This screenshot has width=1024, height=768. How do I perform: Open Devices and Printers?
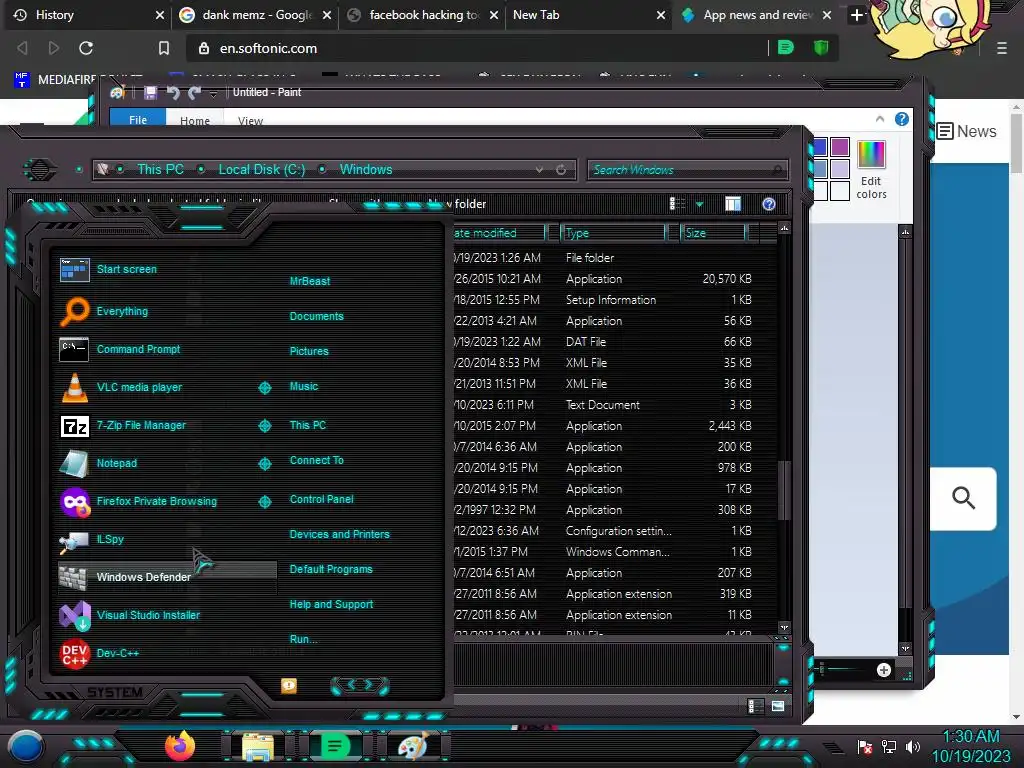(339, 534)
